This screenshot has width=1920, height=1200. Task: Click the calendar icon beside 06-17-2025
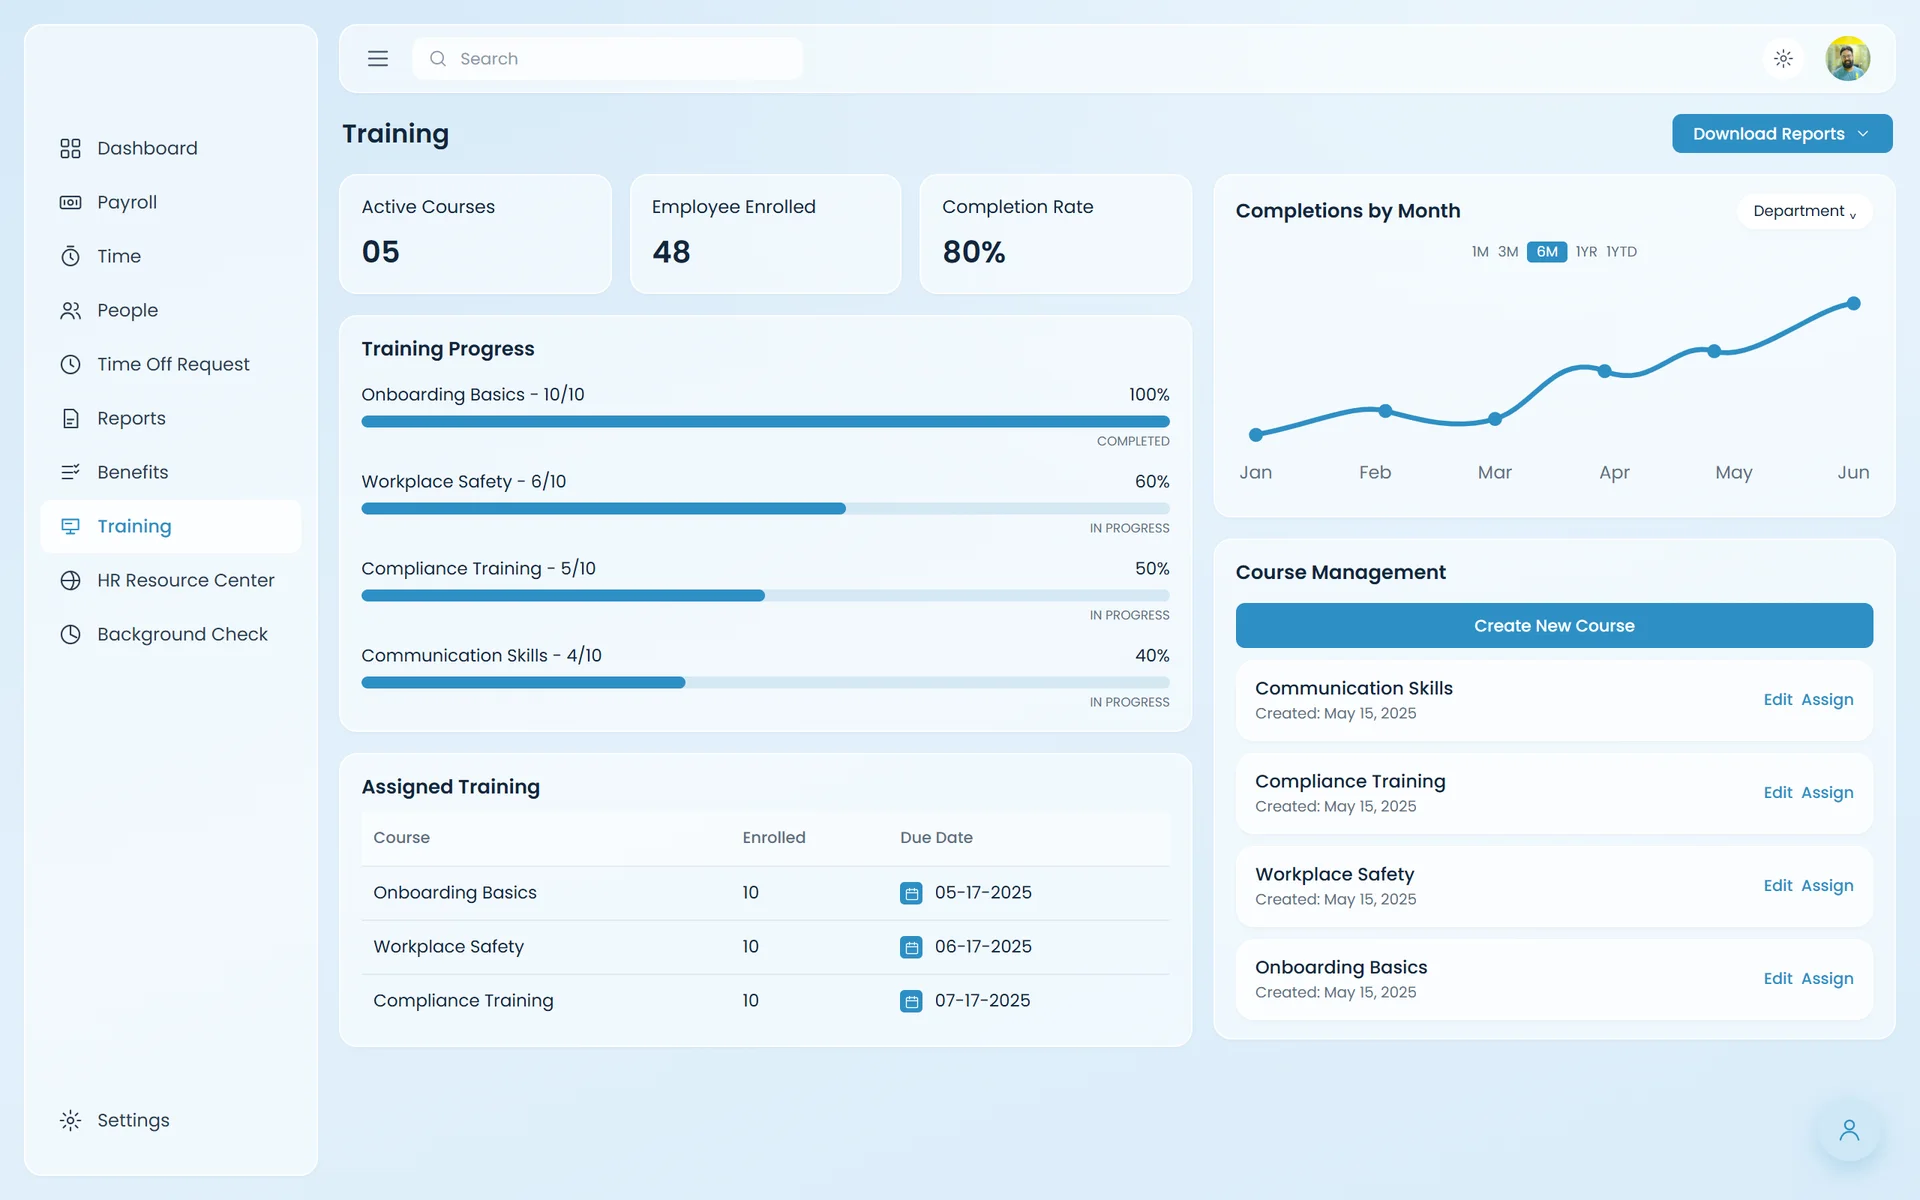tap(911, 947)
